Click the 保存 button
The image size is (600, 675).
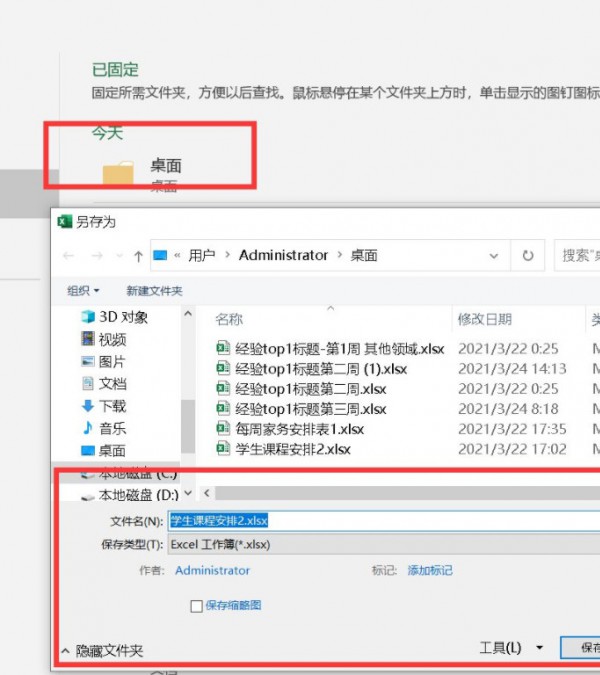tap(580, 647)
